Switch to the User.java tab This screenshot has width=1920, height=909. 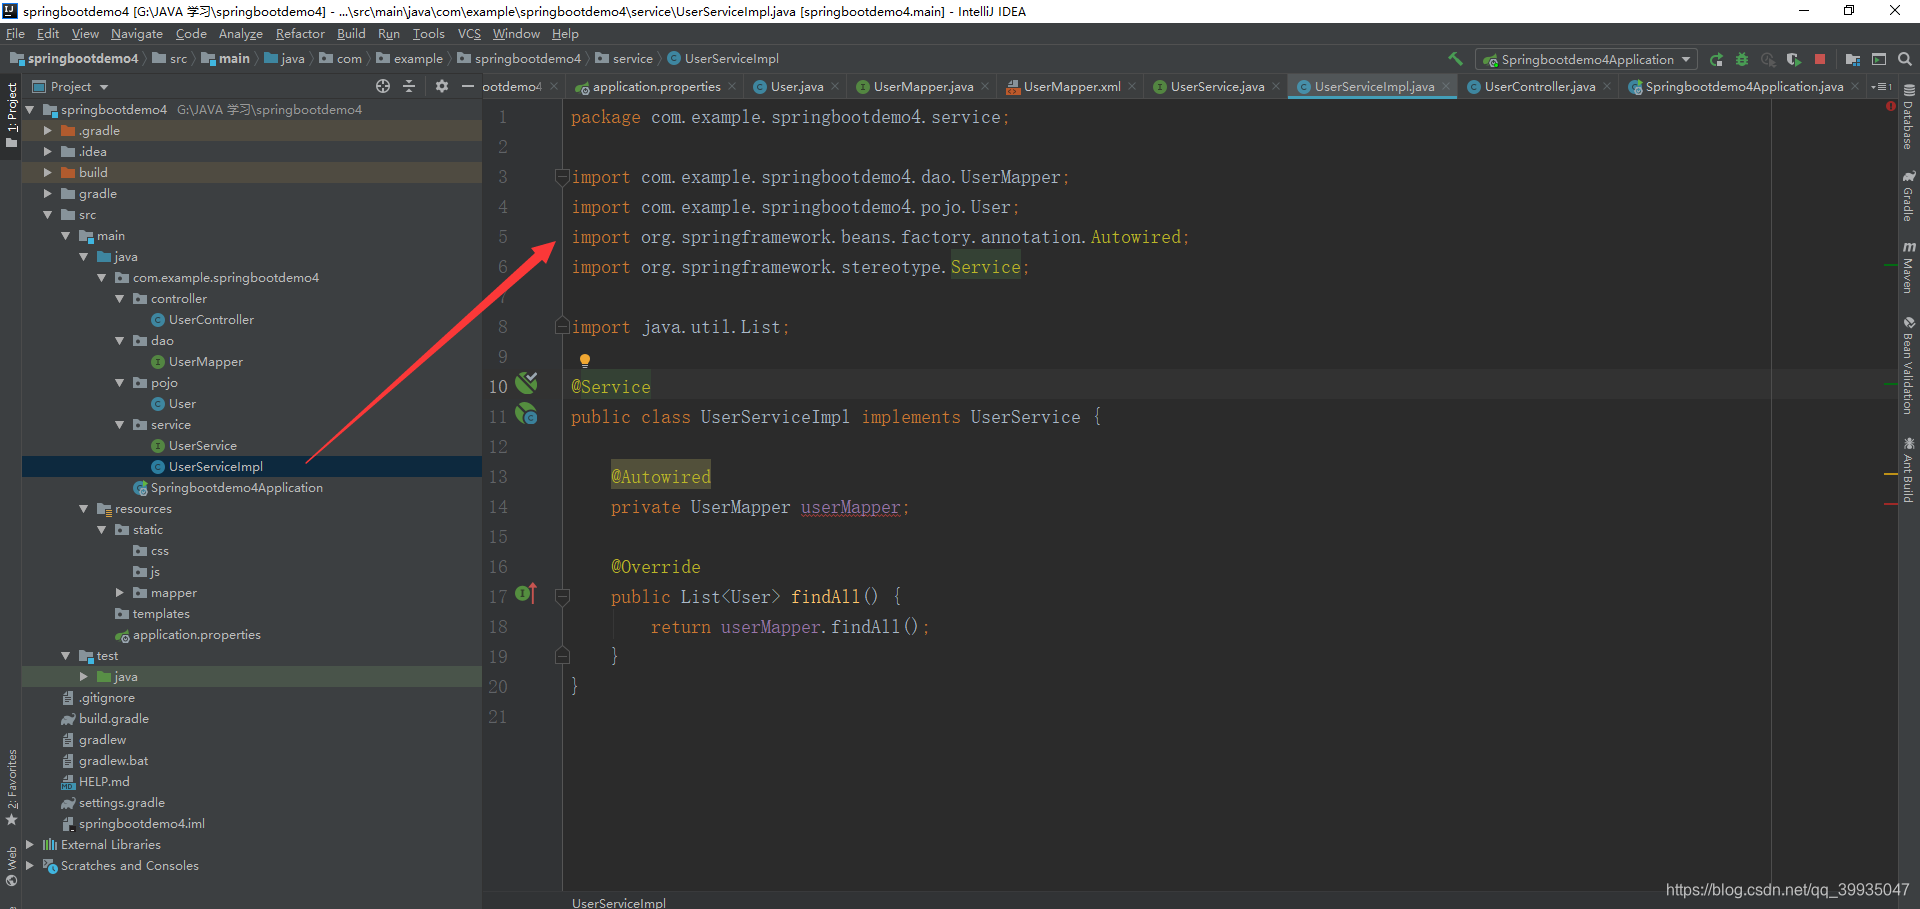click(797, 87)
